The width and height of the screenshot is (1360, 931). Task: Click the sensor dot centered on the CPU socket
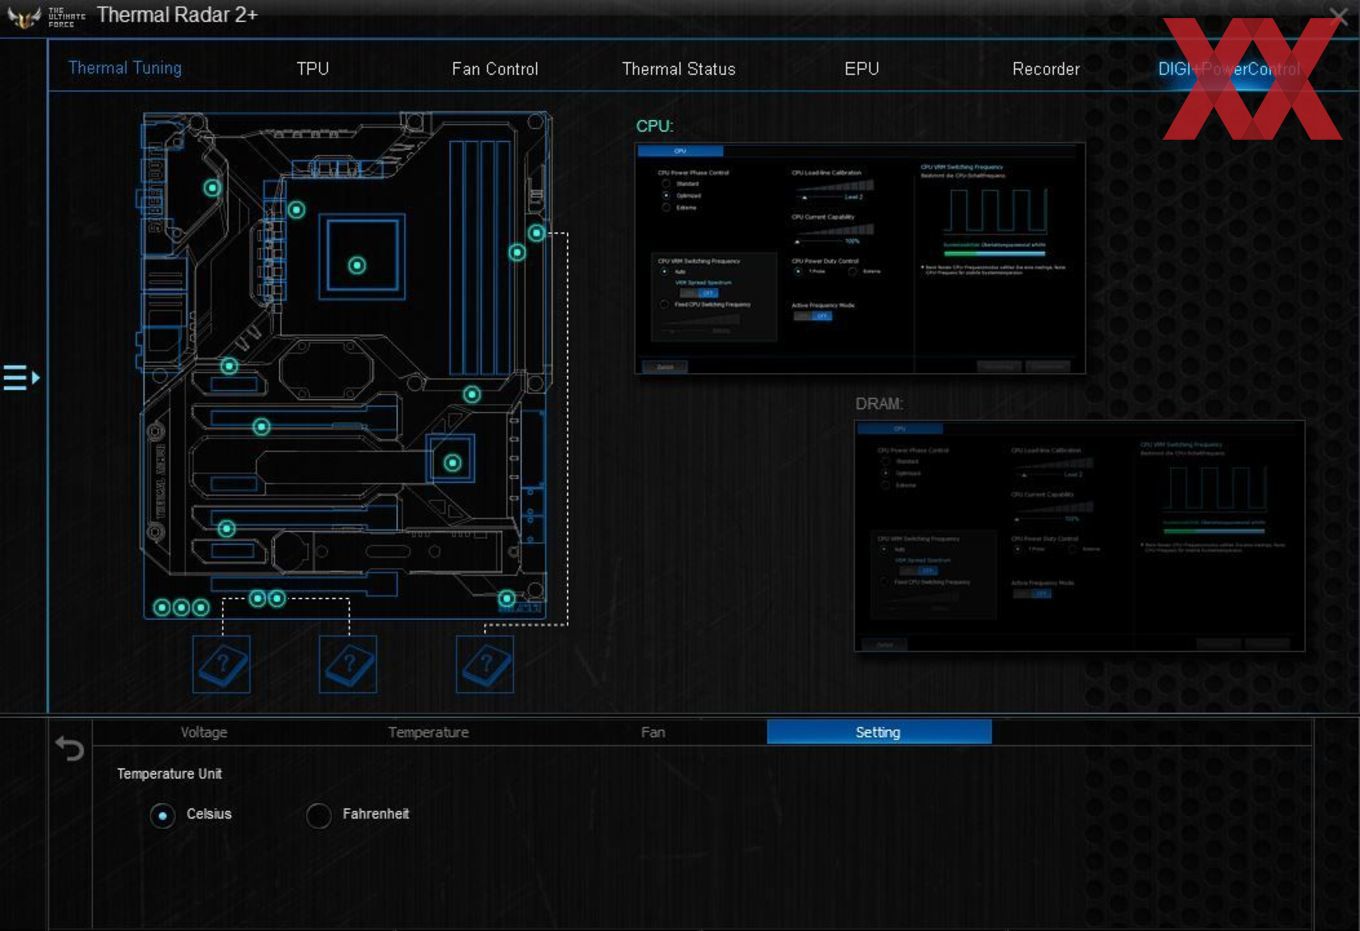pos(357,265)
